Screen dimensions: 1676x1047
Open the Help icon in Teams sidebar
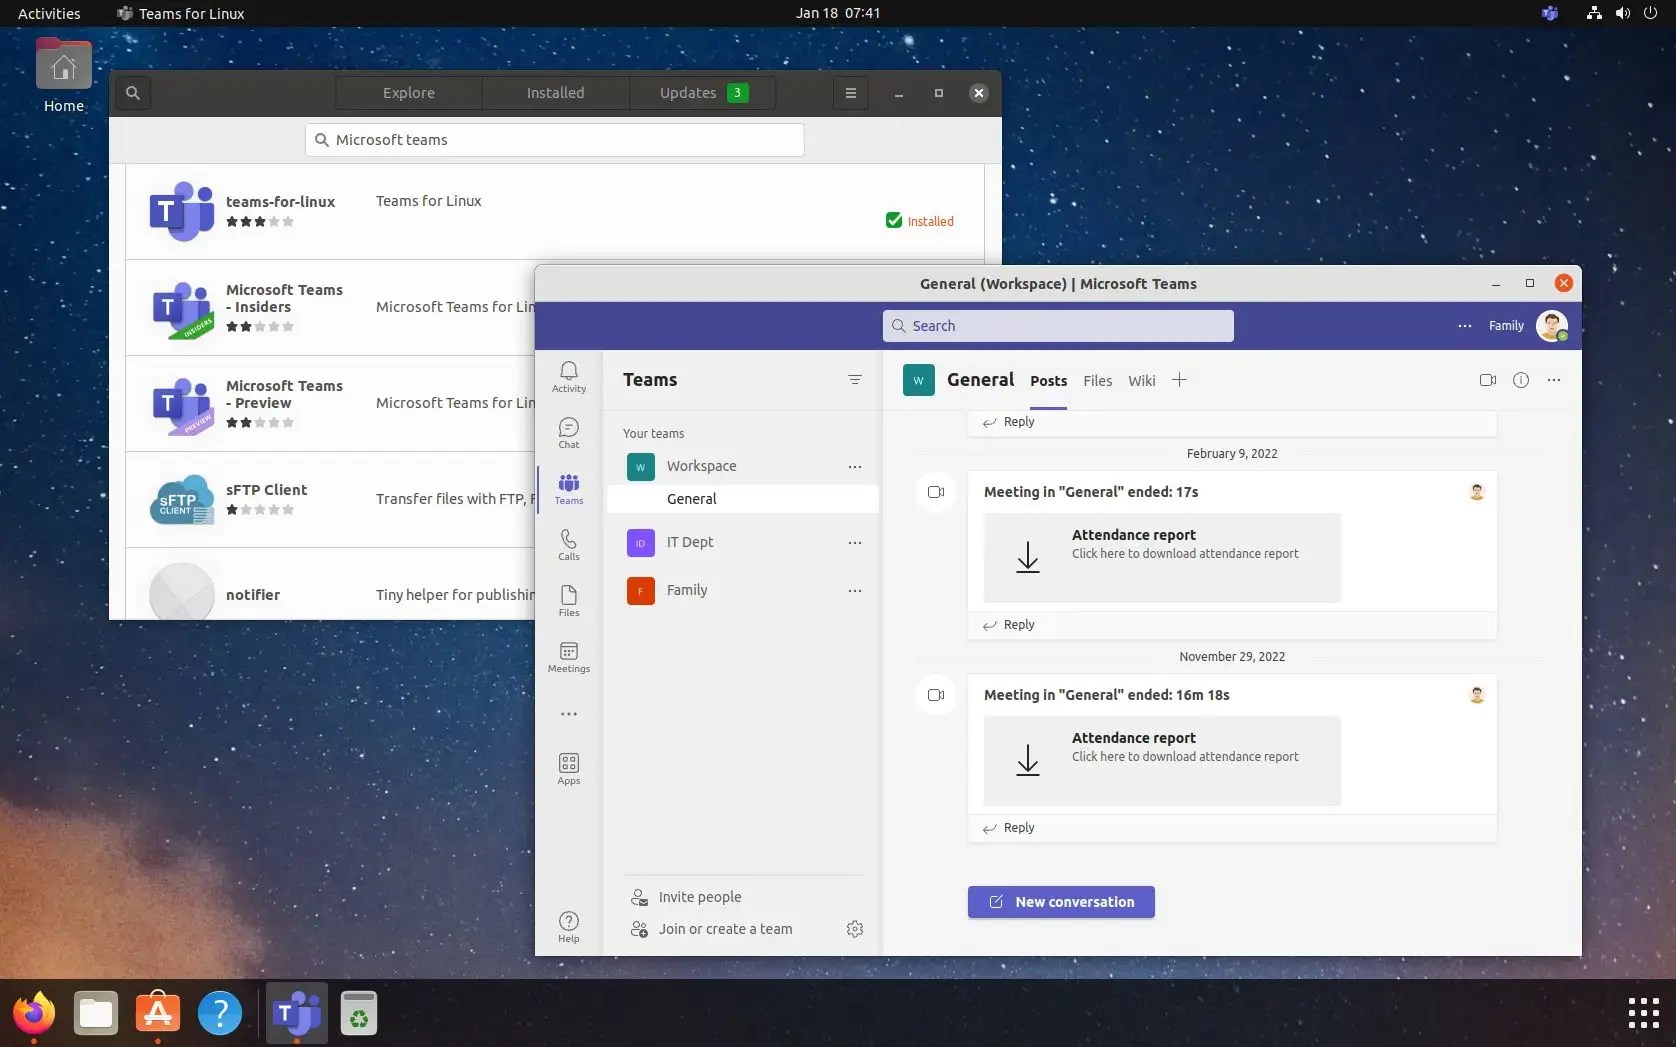click(568, 923)
